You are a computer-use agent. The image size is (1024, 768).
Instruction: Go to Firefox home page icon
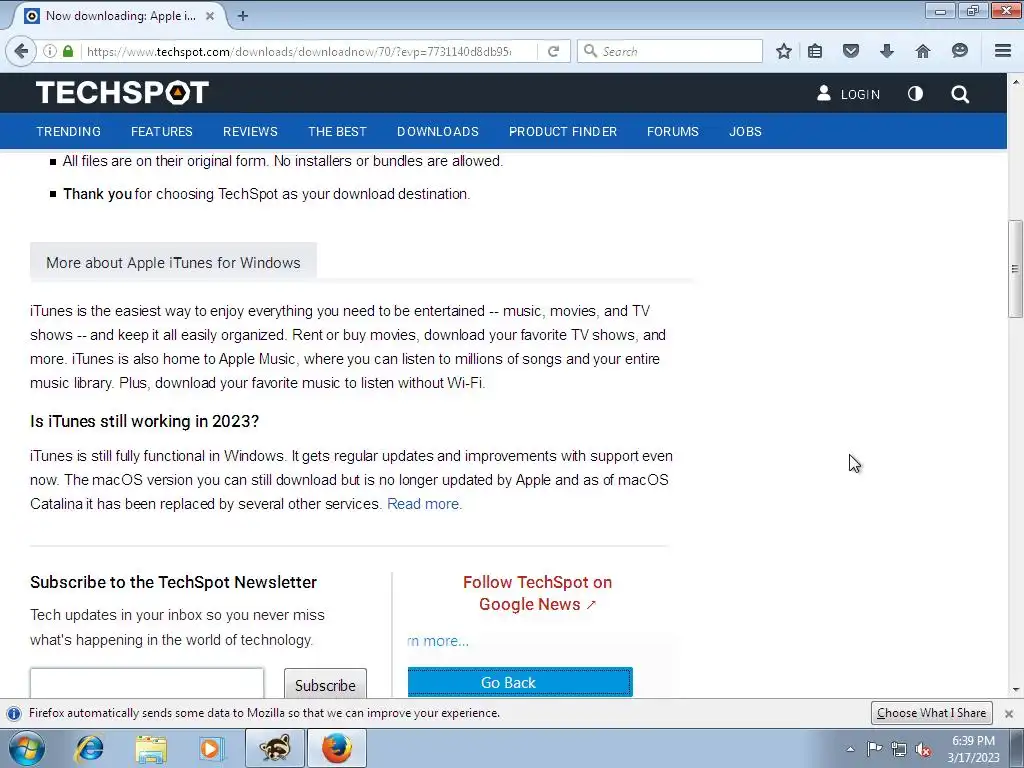click(x=922, y=51)
